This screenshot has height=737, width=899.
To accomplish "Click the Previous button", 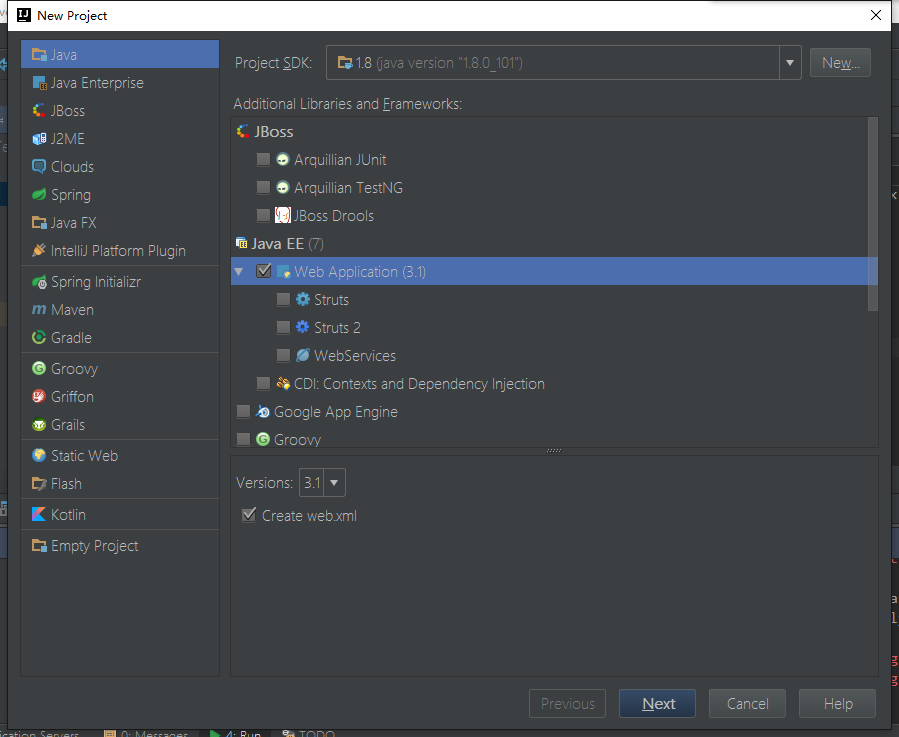I will [567, 703].
